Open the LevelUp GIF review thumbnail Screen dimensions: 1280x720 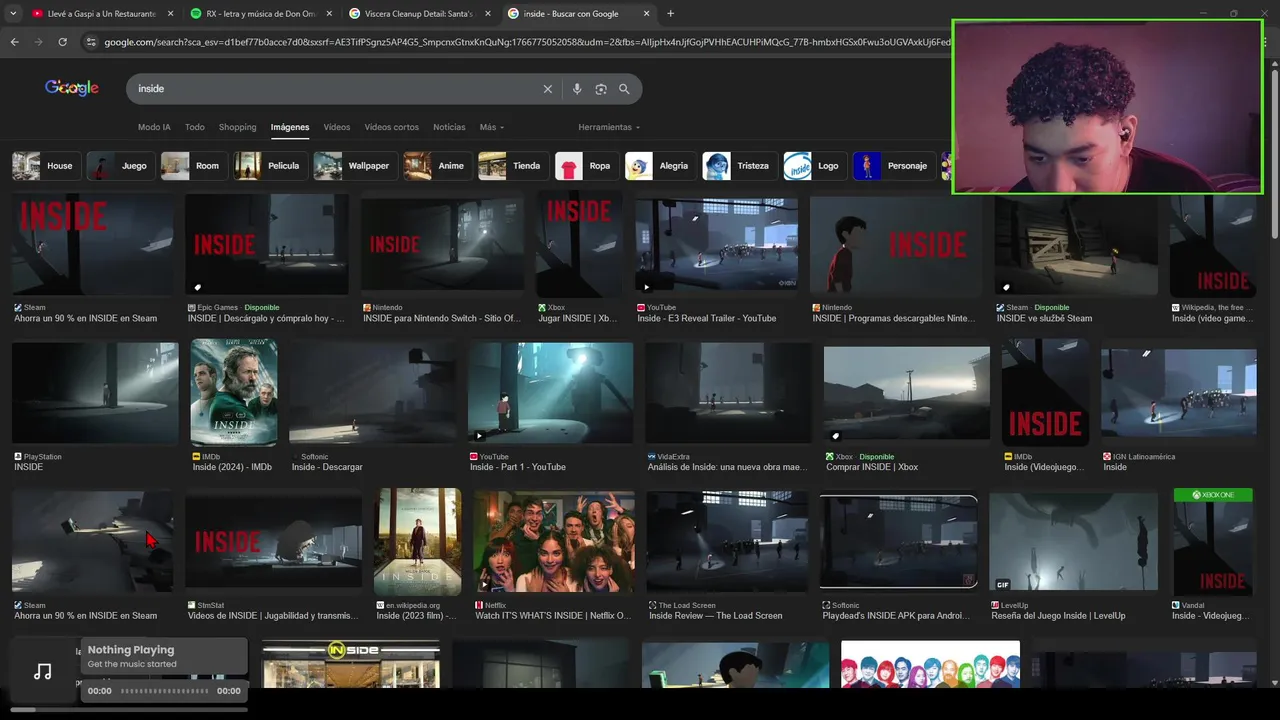coord(1074,542)
